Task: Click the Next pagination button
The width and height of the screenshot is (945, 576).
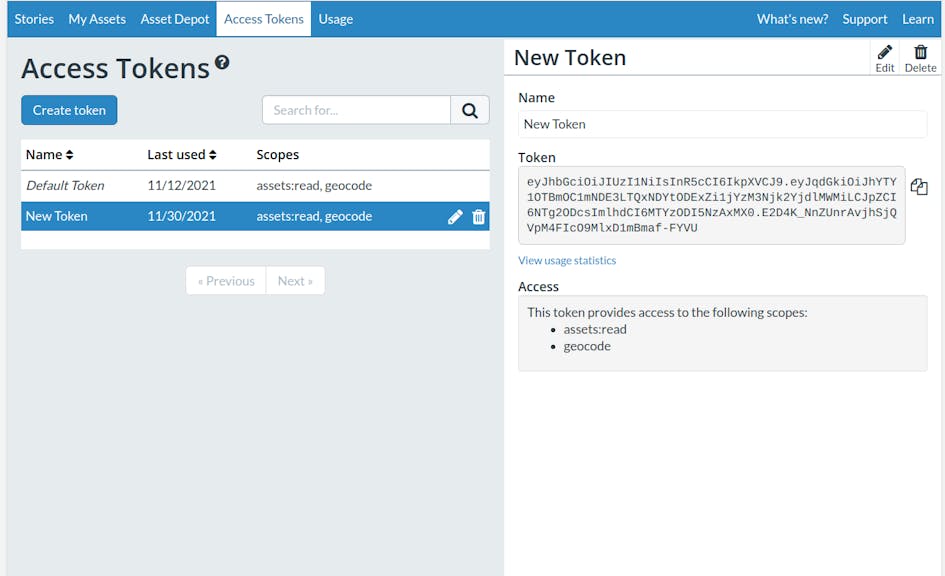Action: pos(295,281)
